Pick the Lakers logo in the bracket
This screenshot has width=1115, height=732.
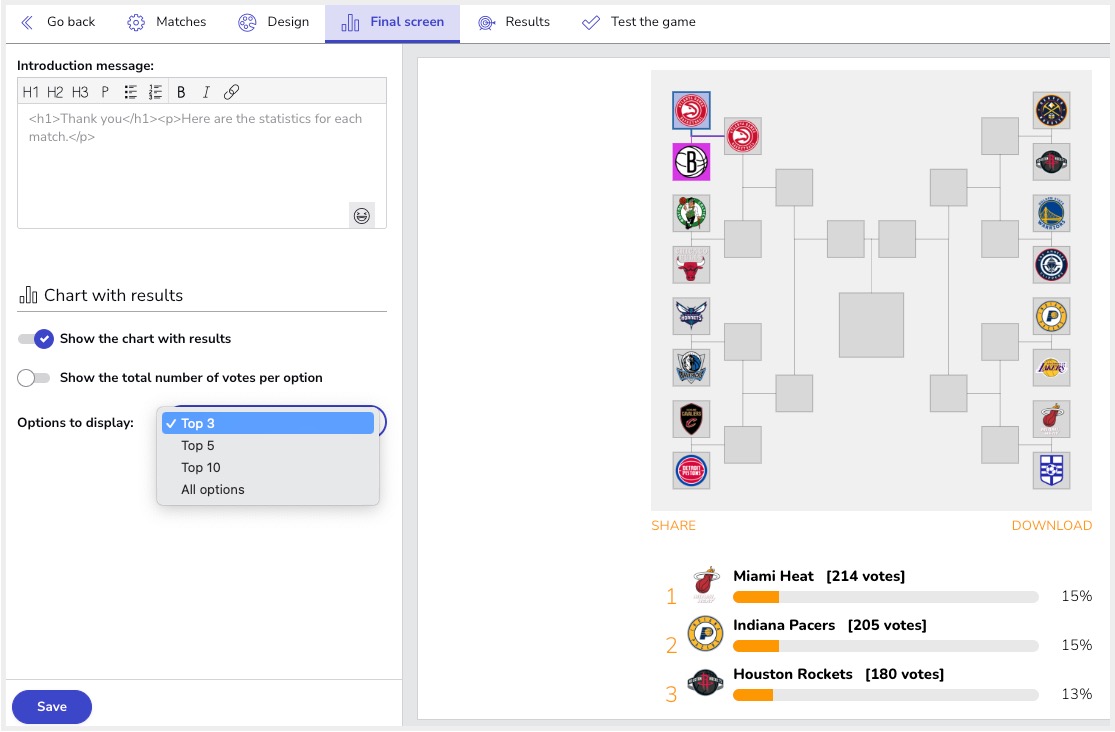(1052, 367)
